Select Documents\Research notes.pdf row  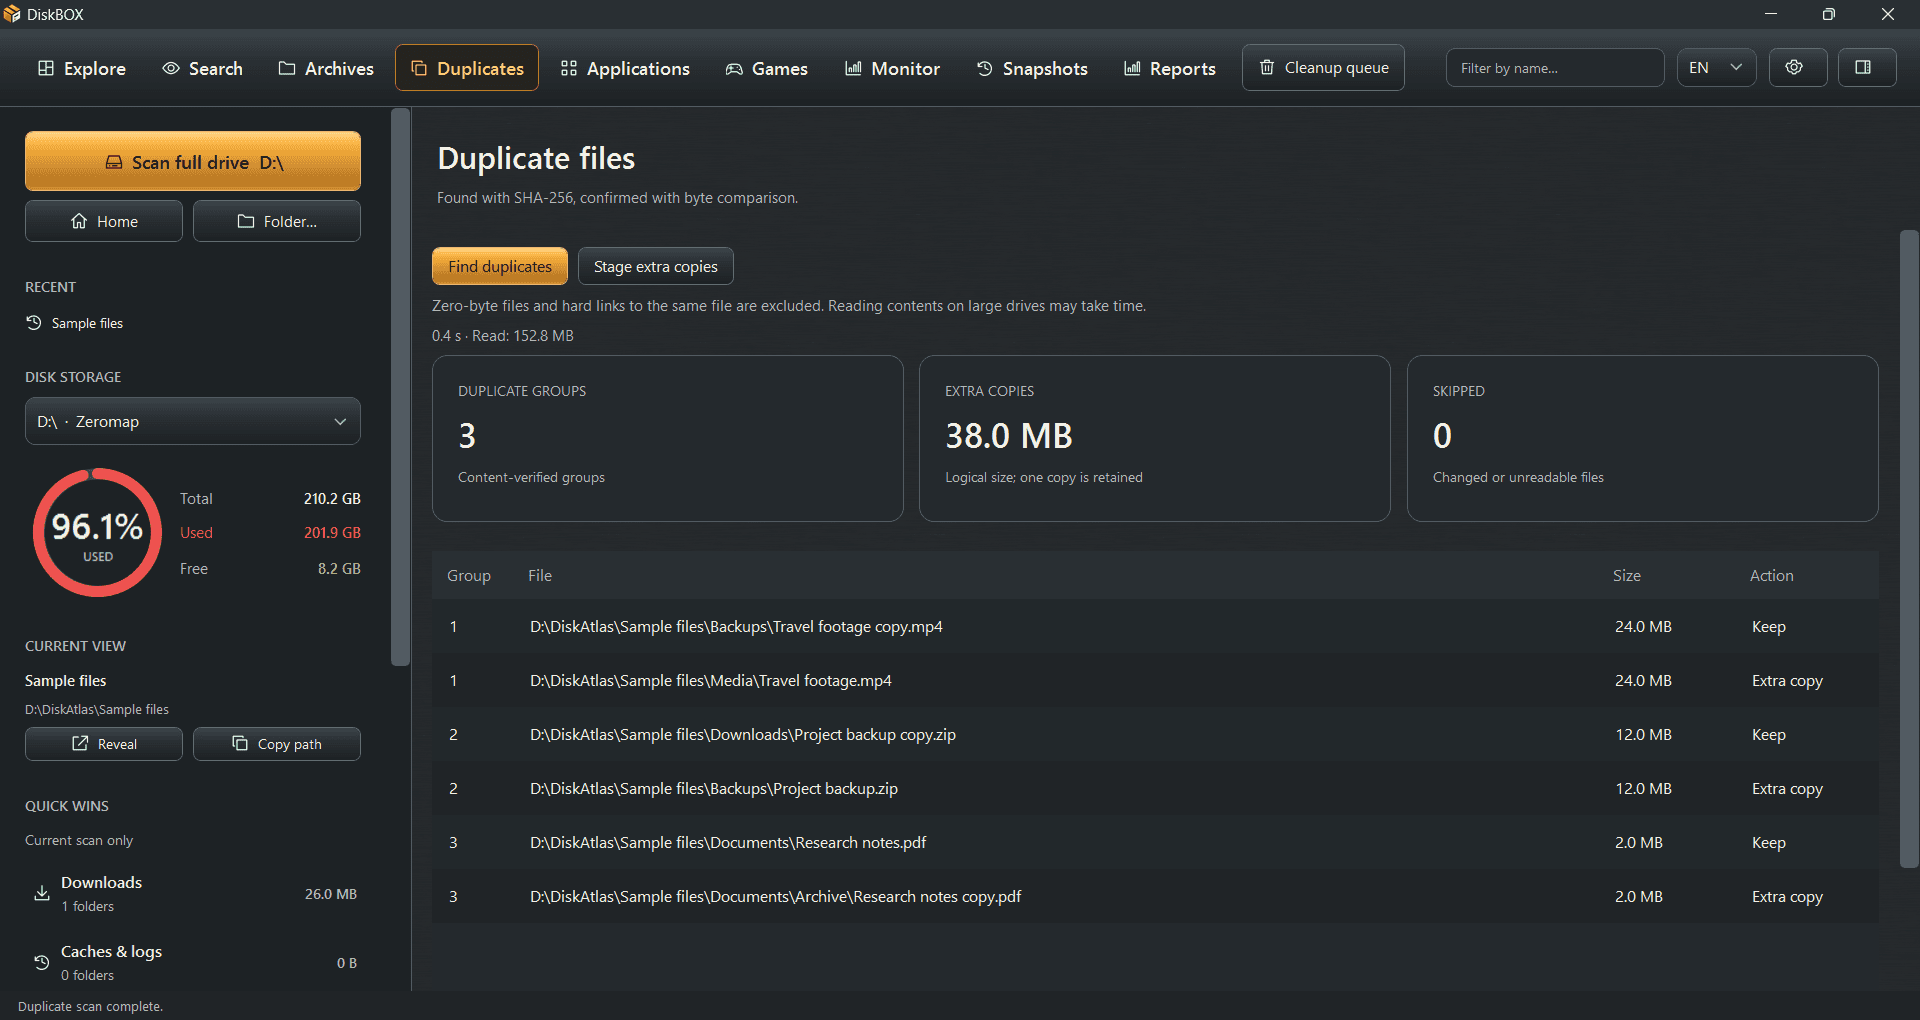(1155, 843)
